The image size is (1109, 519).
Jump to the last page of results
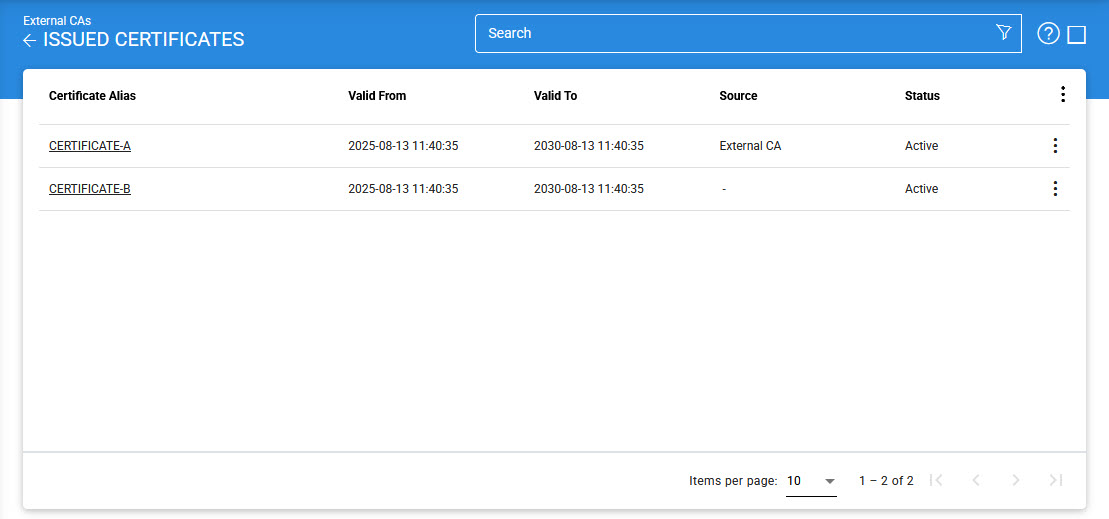[1055, 480]
